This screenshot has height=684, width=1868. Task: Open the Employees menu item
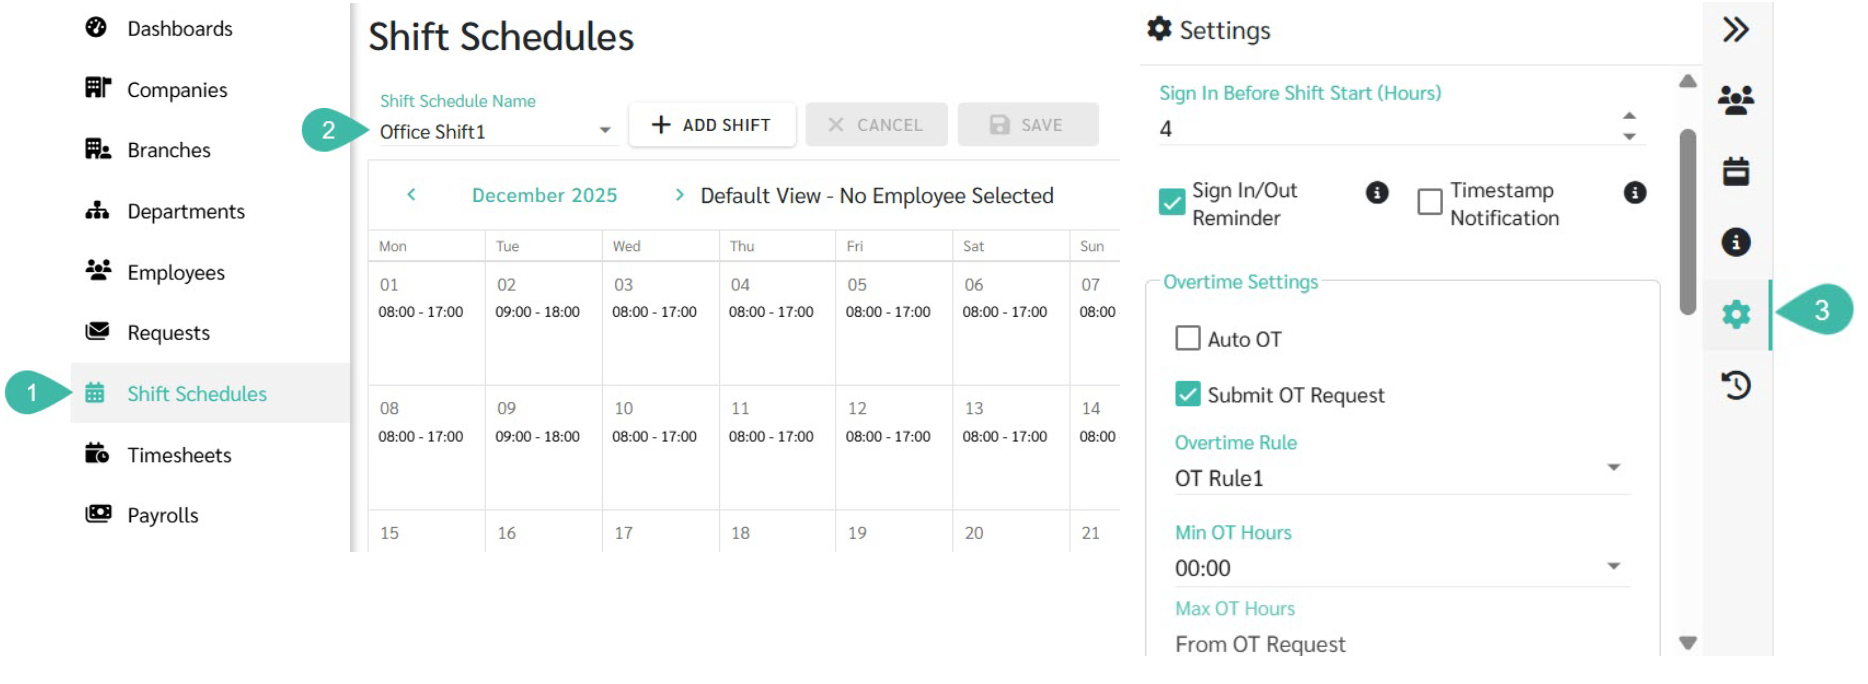pos(176,272)
